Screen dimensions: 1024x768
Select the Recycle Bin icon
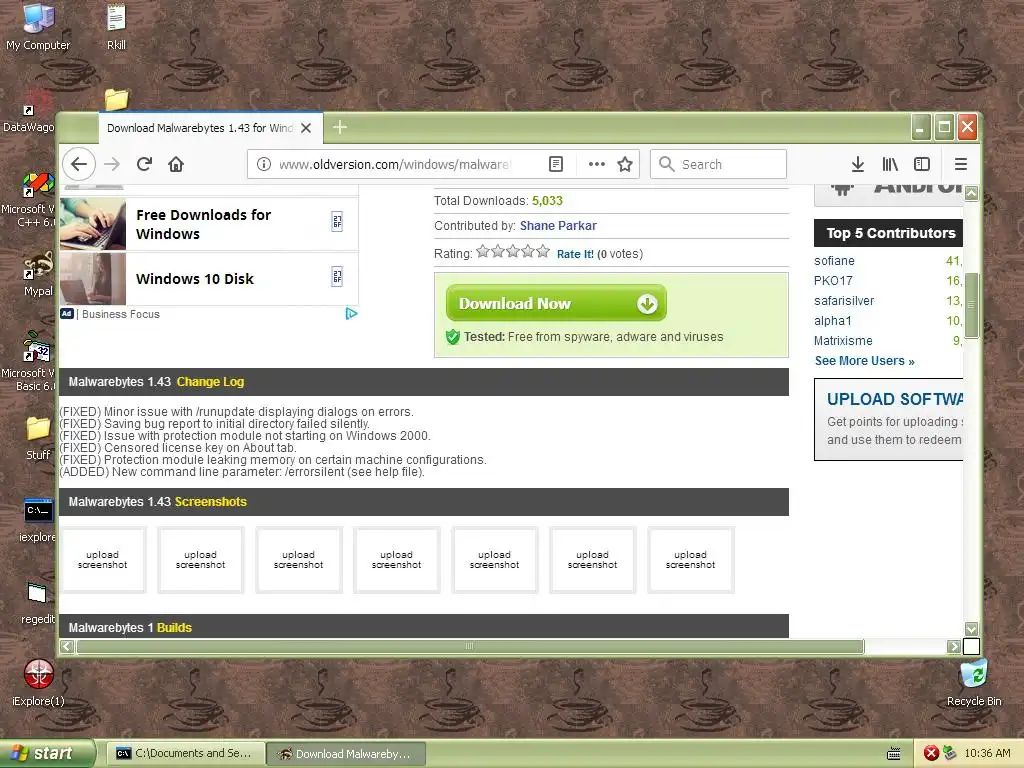pyautogui.click(x=974, y=683)
